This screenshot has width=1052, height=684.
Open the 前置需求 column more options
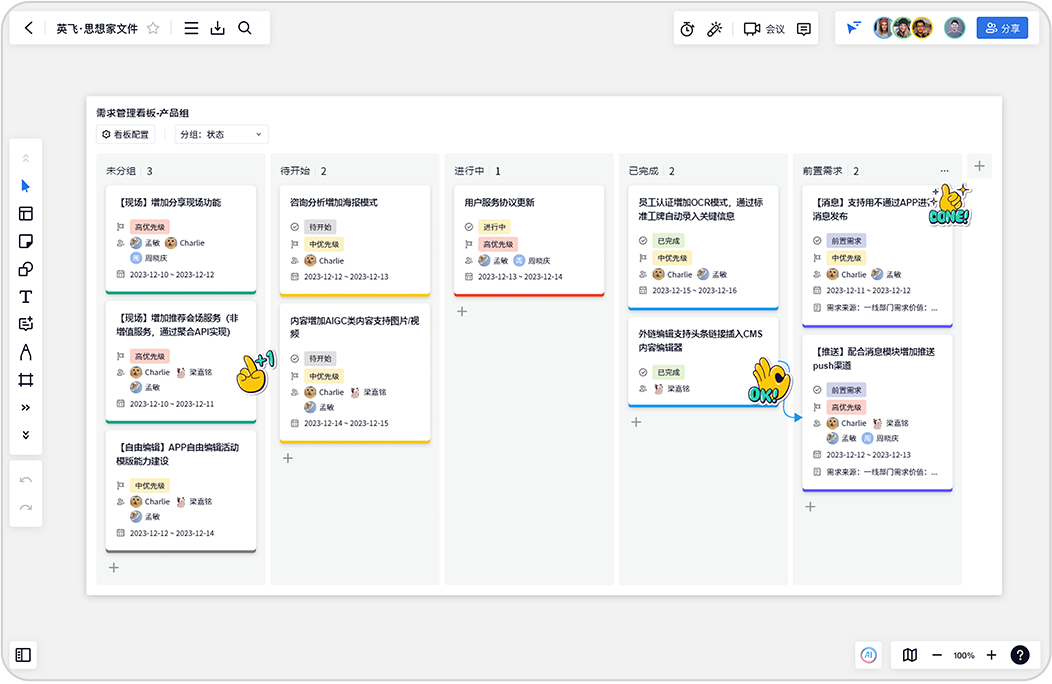945,170
